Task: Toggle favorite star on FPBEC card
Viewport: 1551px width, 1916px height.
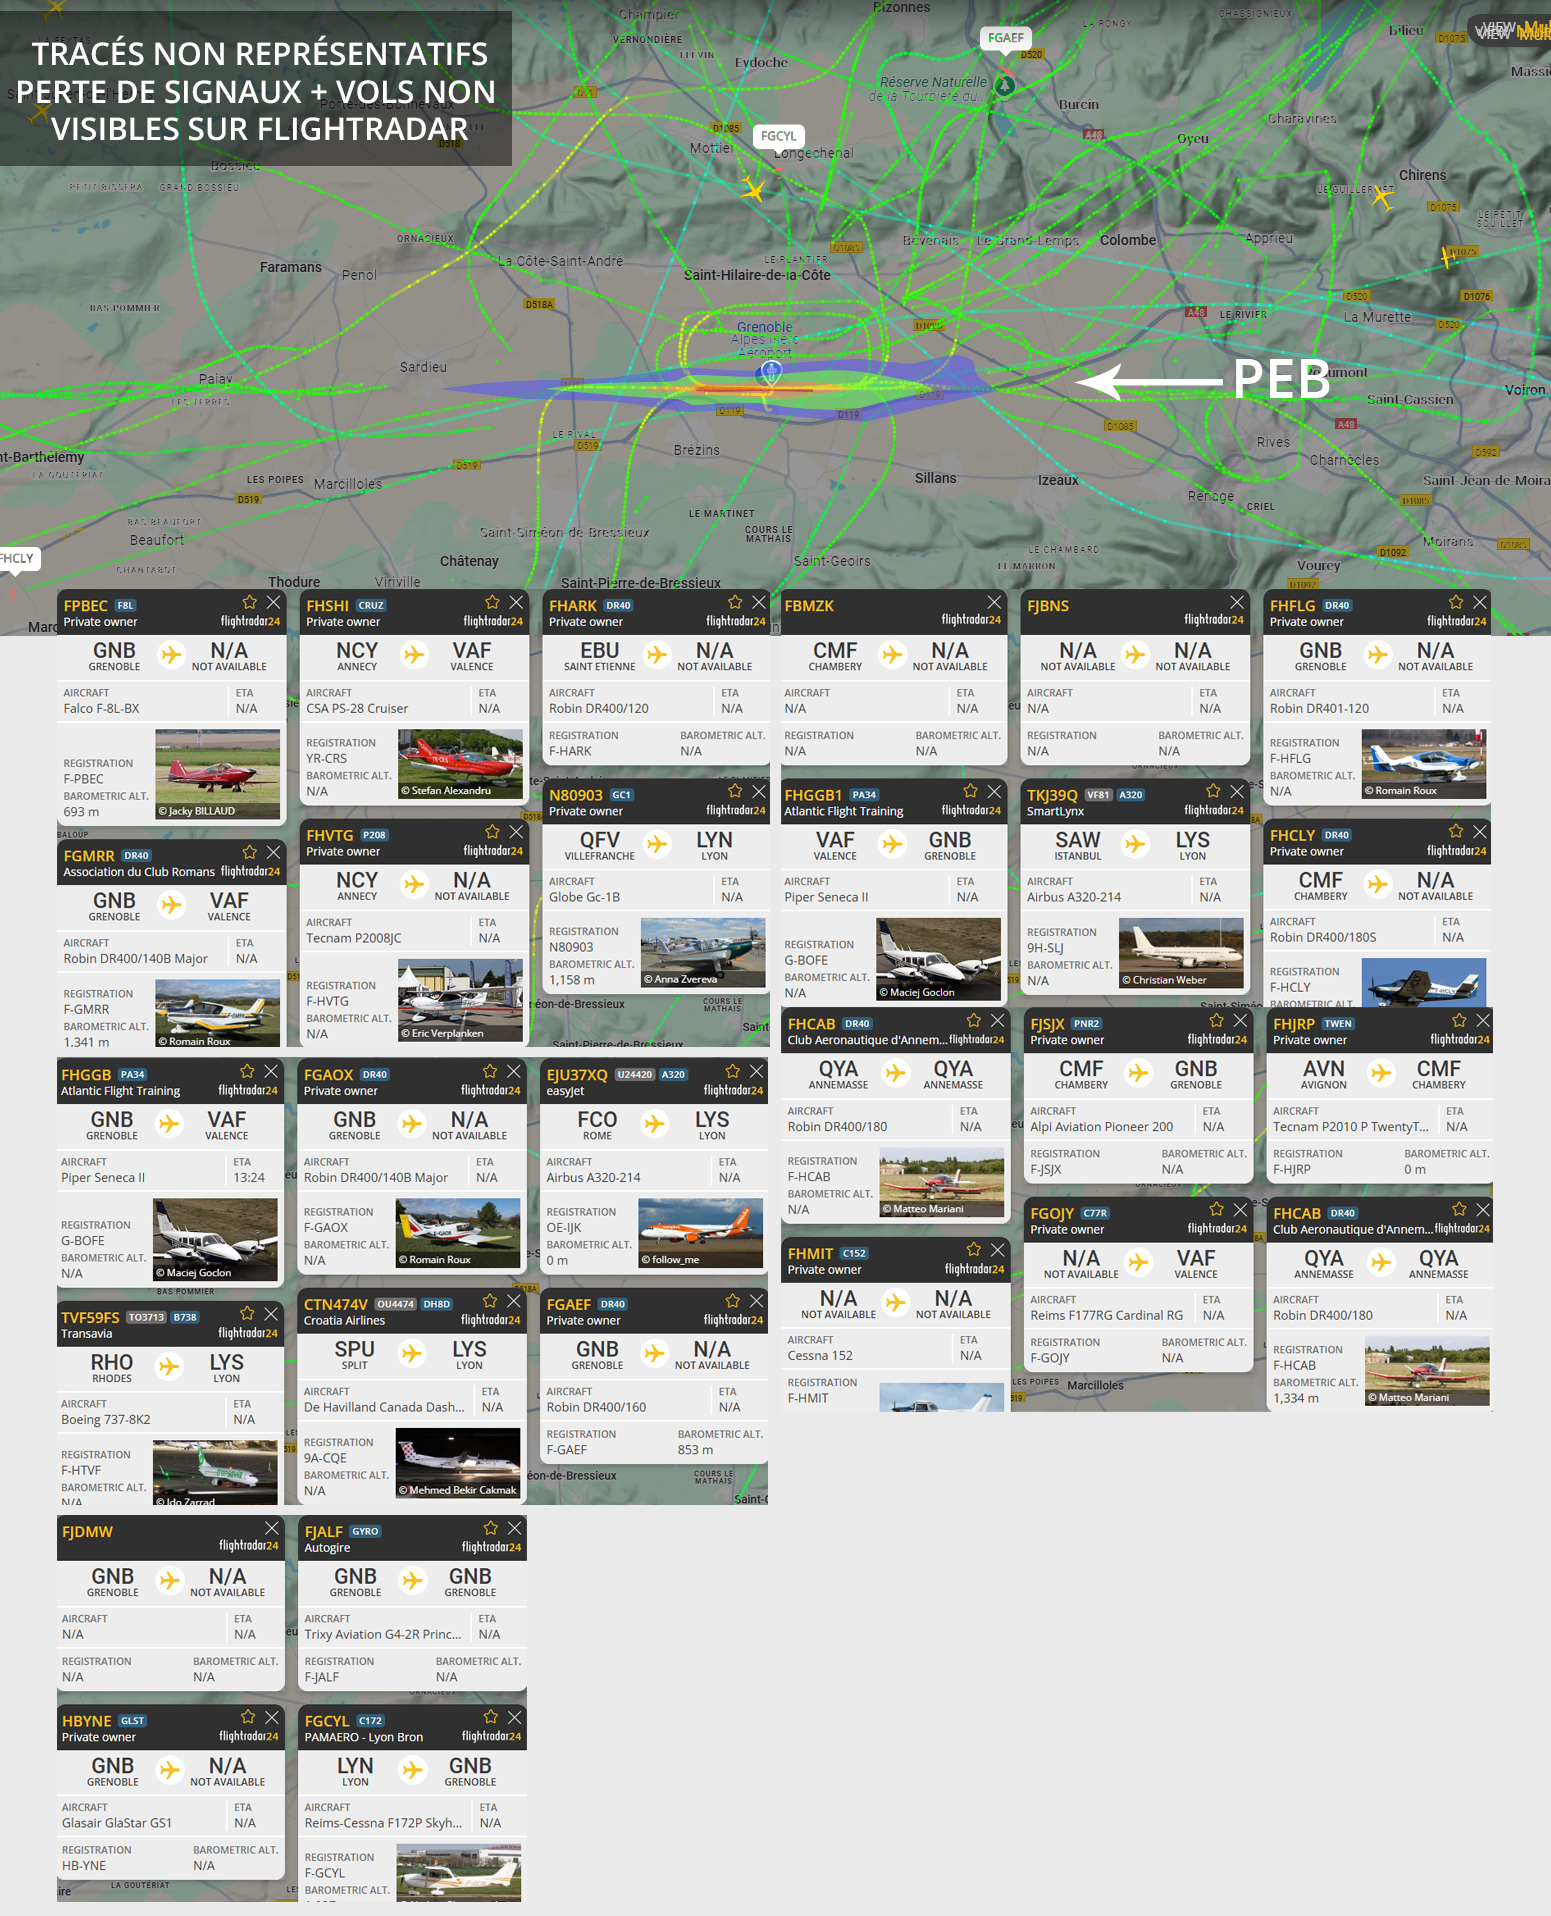Action: 249,602
